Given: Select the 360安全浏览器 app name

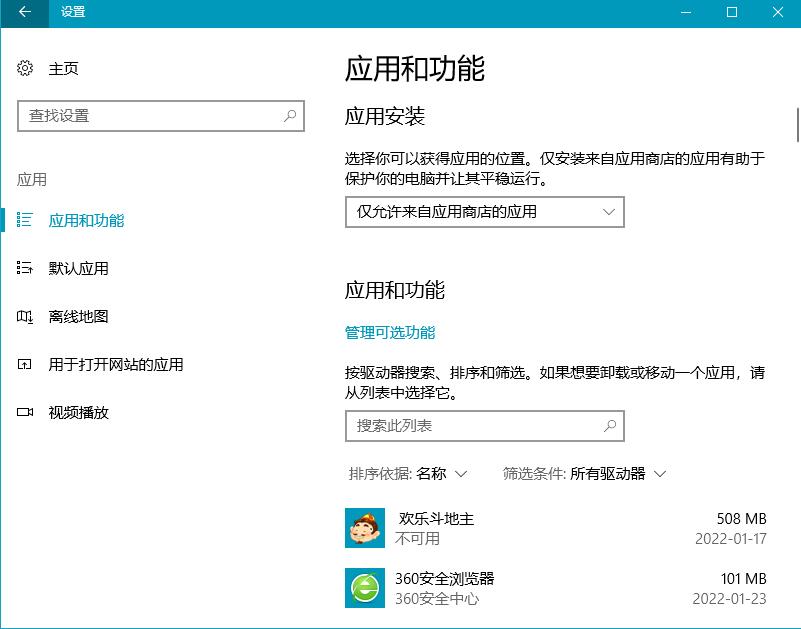Looking at the screenshot, I should click(x=444, y=578).
